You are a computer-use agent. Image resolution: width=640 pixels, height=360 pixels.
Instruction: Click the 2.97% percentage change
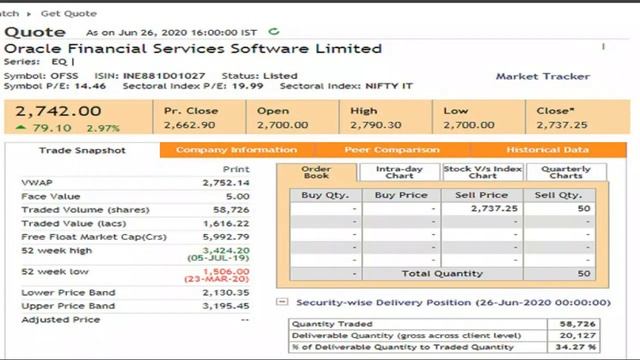103,128
